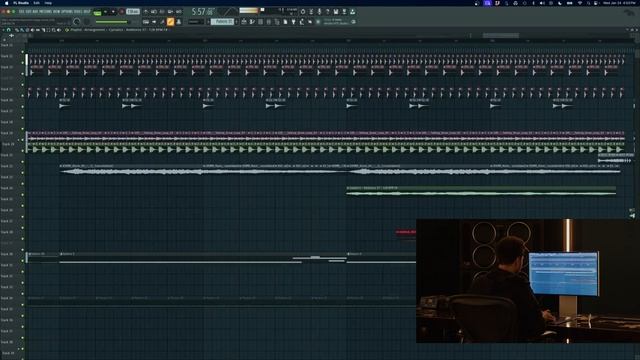
Task: Select the Draw pencil tool in playlist toolbar
Action: [x=17, y=30]
